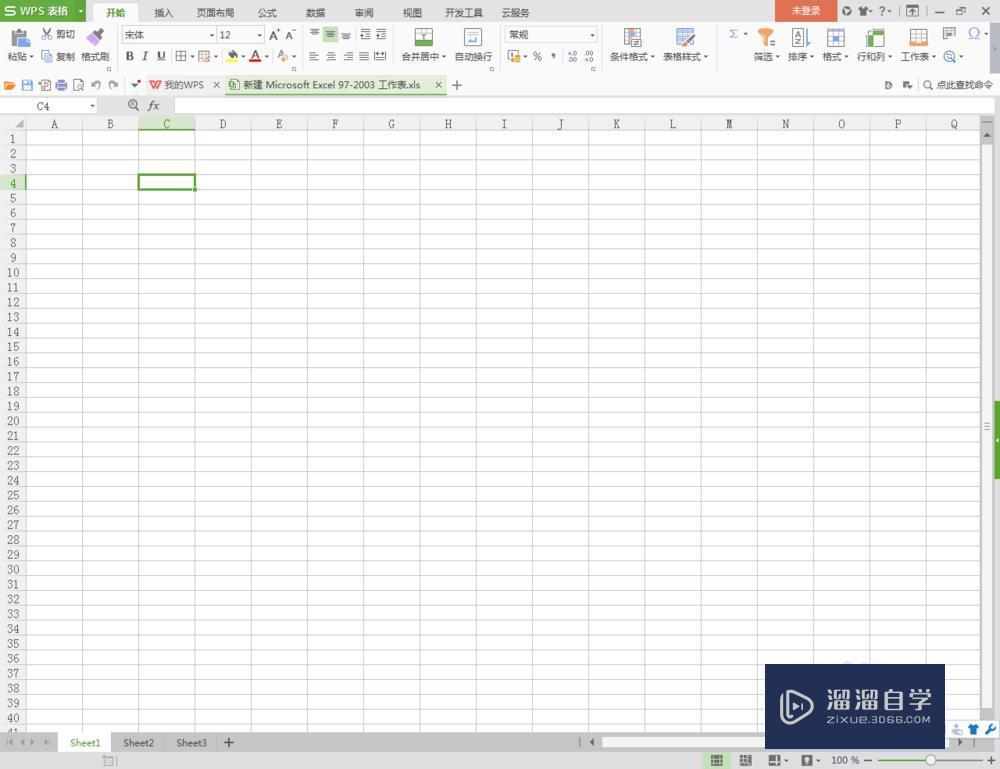Align text right
Screen dimensions: 1000x769
[348, 56]
